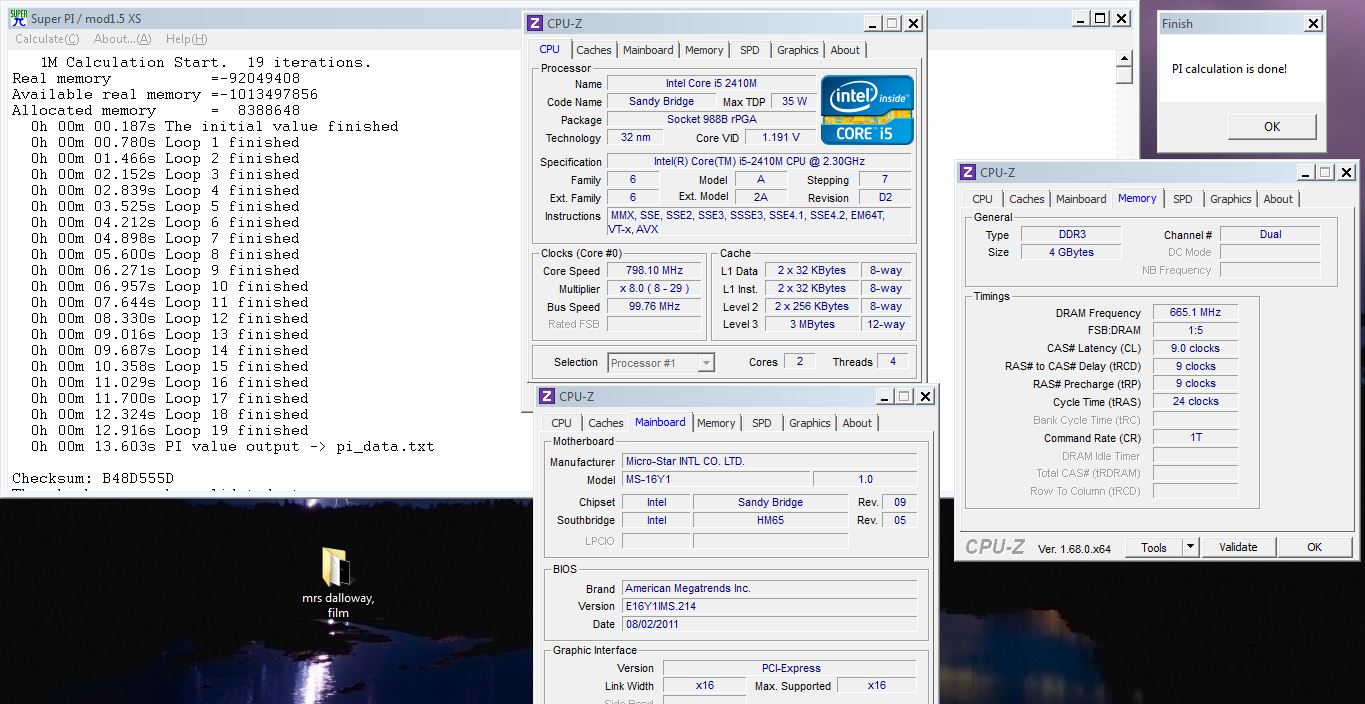Click the FSB:DRAM 1:5 value
Screen dimensions: 1365x704
coord(1195,330)
